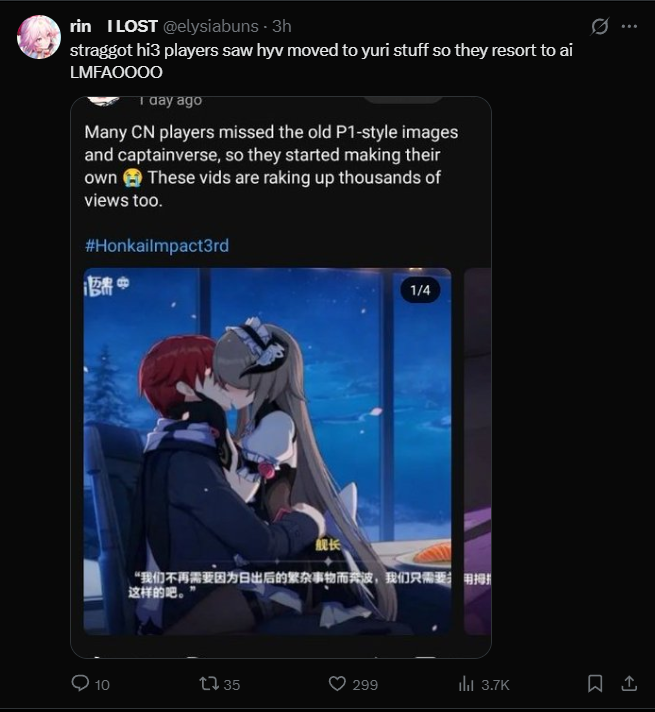This screenshot has width=655, height=712.
Task: Click the 299 likes count
Action: [365, 685]
